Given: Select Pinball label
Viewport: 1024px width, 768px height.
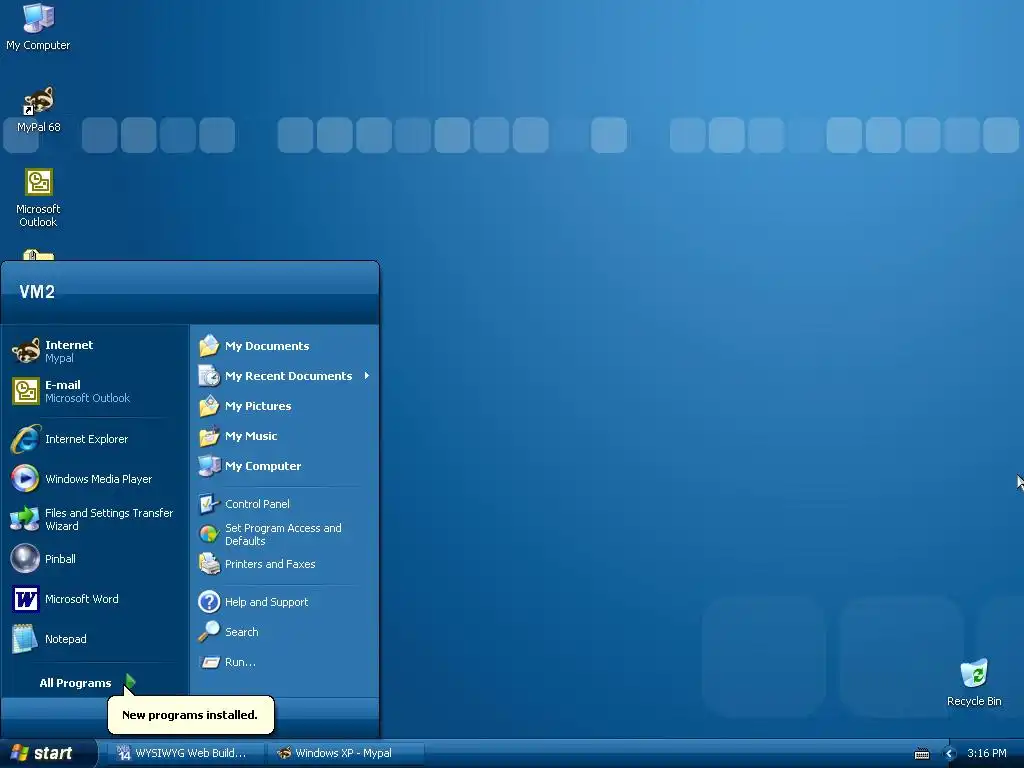Looking at the screenshot, I should click(x=60, y=559).
